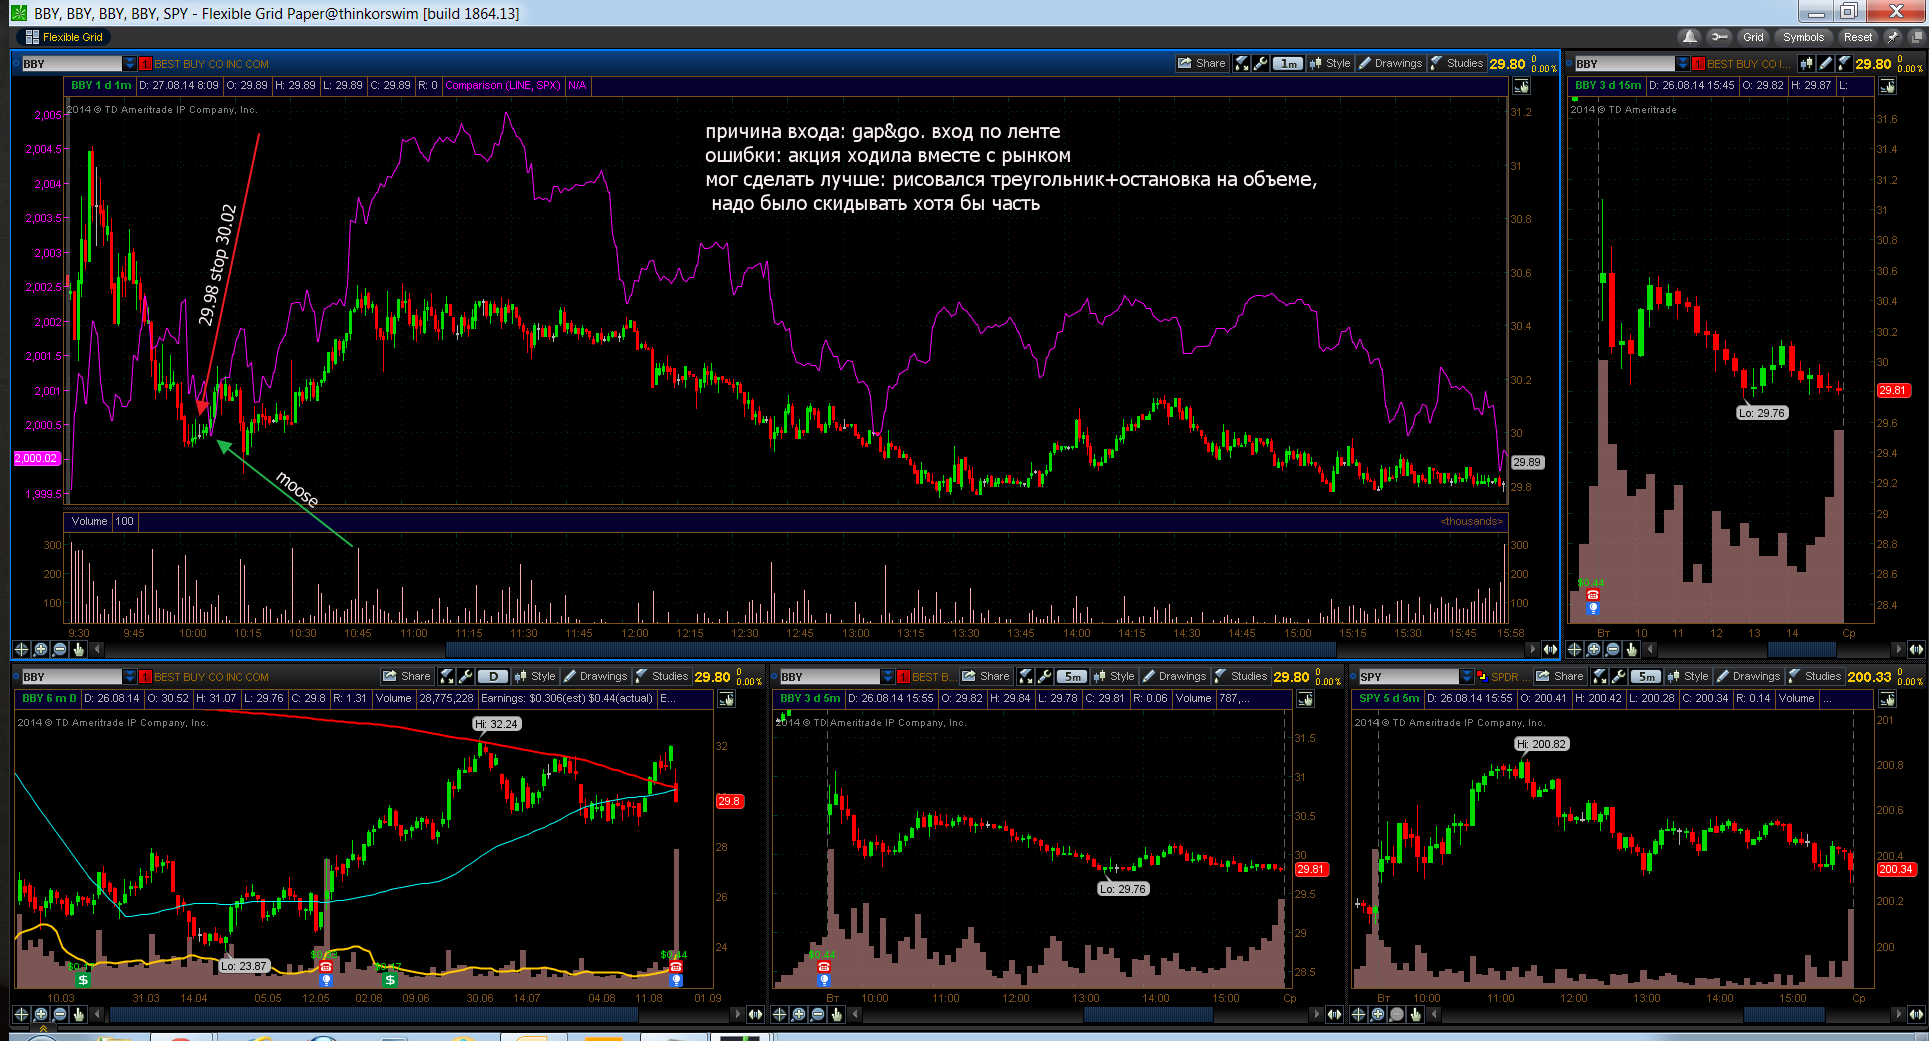Open Studies in the BBY daily chart
Screen dimensions: 1929x1041
pos(662,676)
